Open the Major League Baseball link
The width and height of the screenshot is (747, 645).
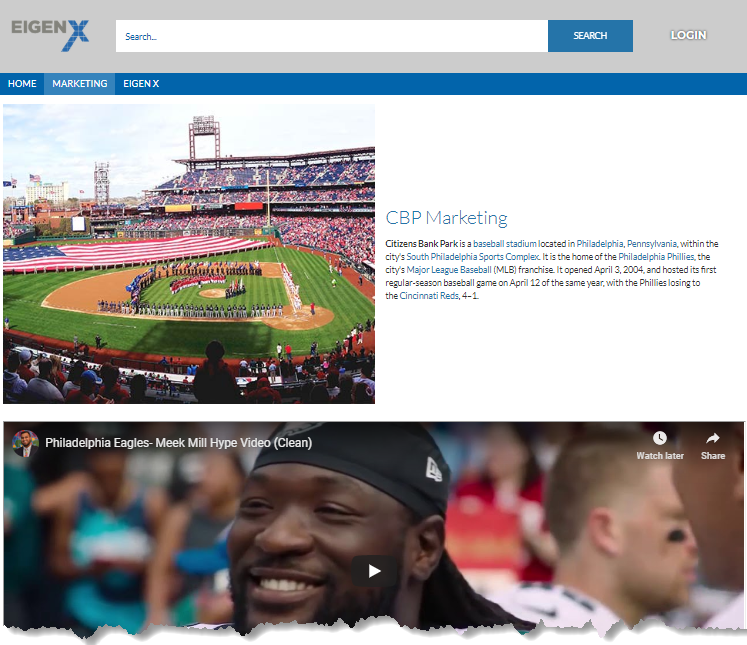click(x=449, y=270)
